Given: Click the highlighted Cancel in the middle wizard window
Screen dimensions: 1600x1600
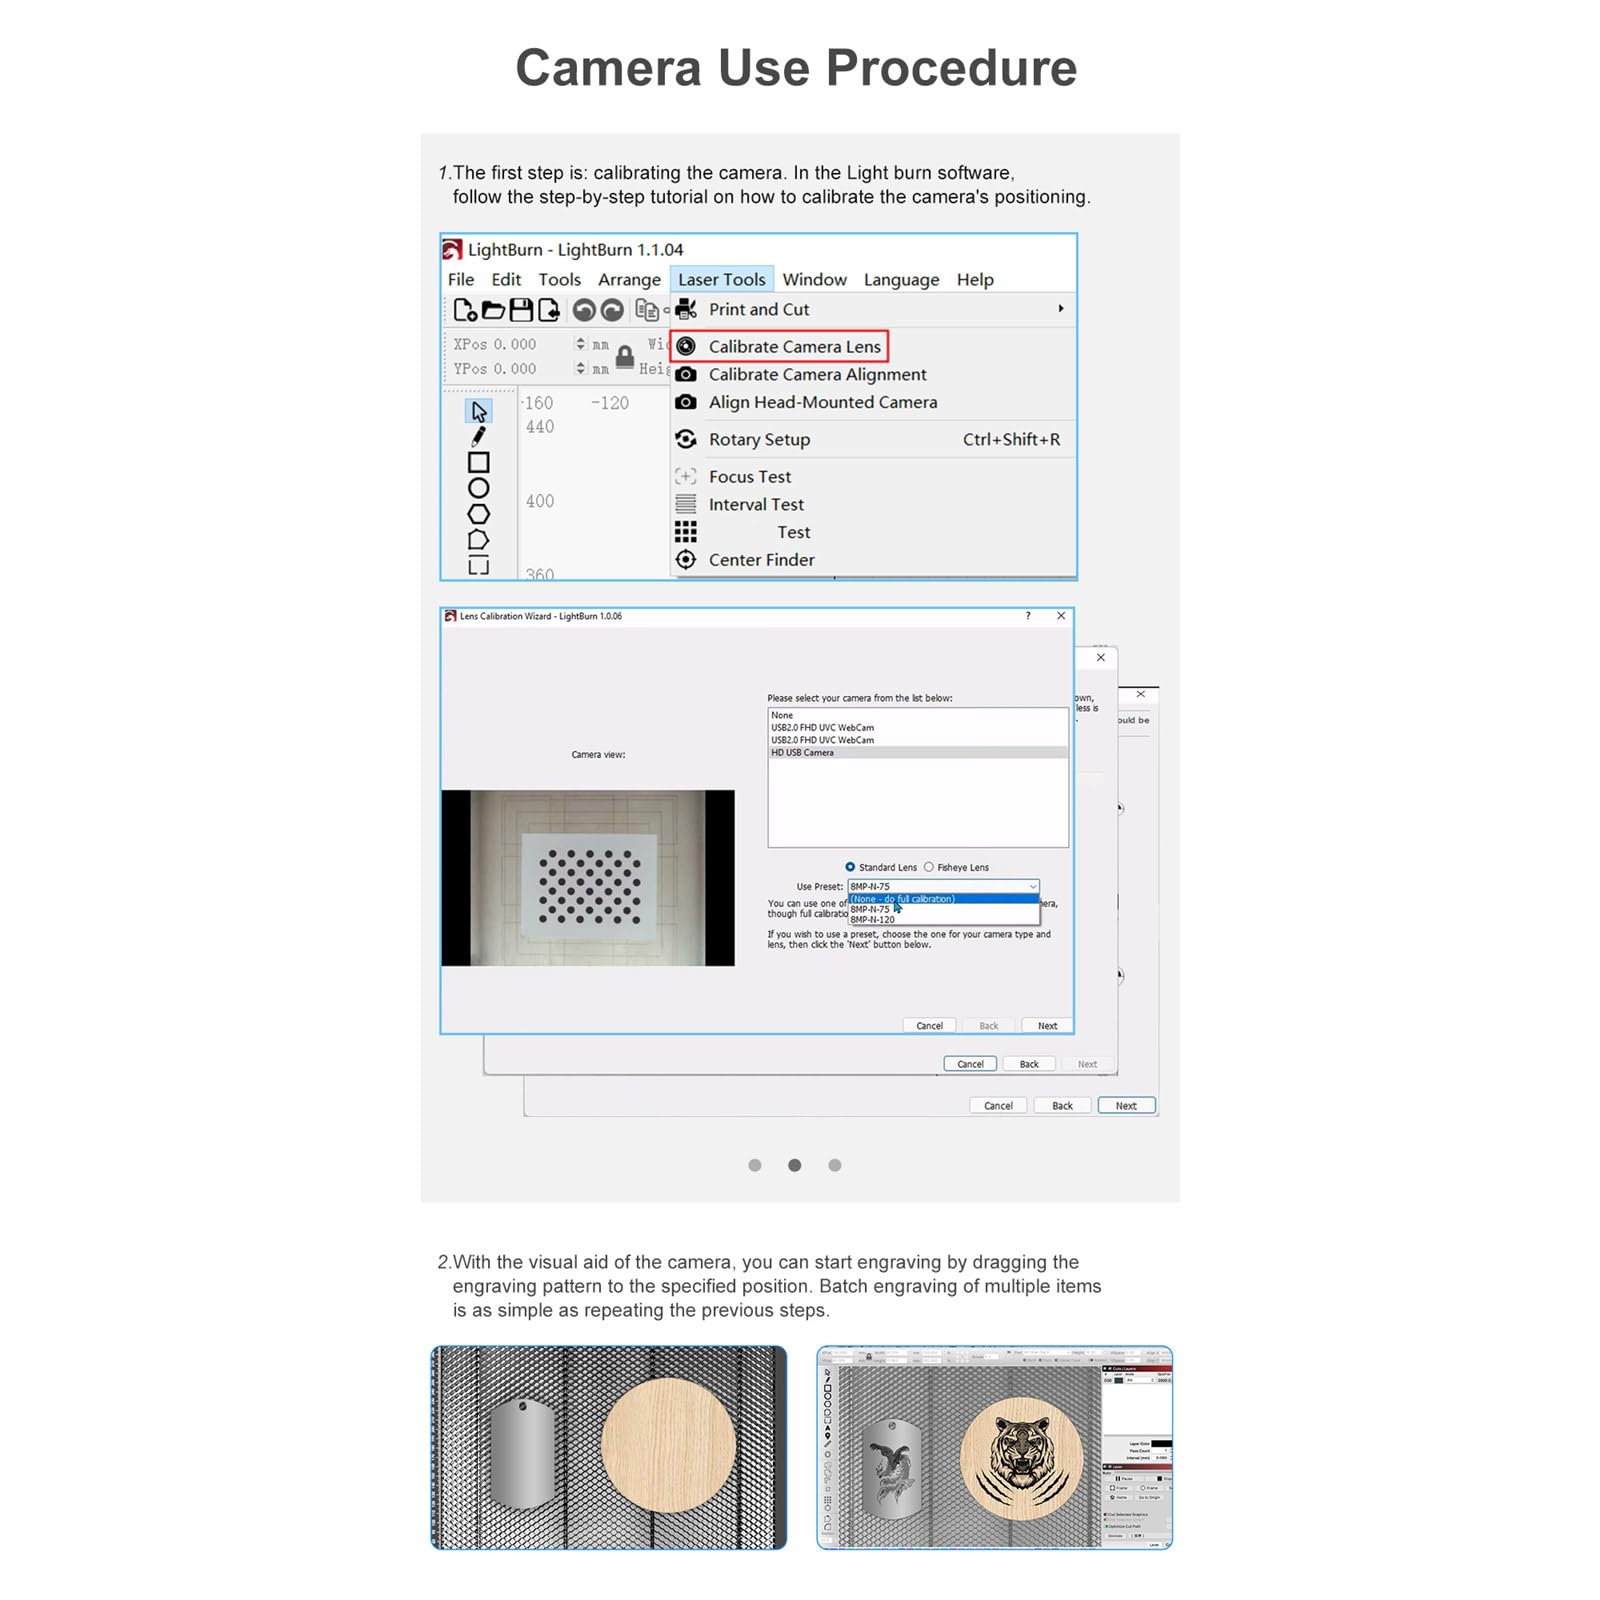Looking at the screenshot, I should pos(971,1064).
